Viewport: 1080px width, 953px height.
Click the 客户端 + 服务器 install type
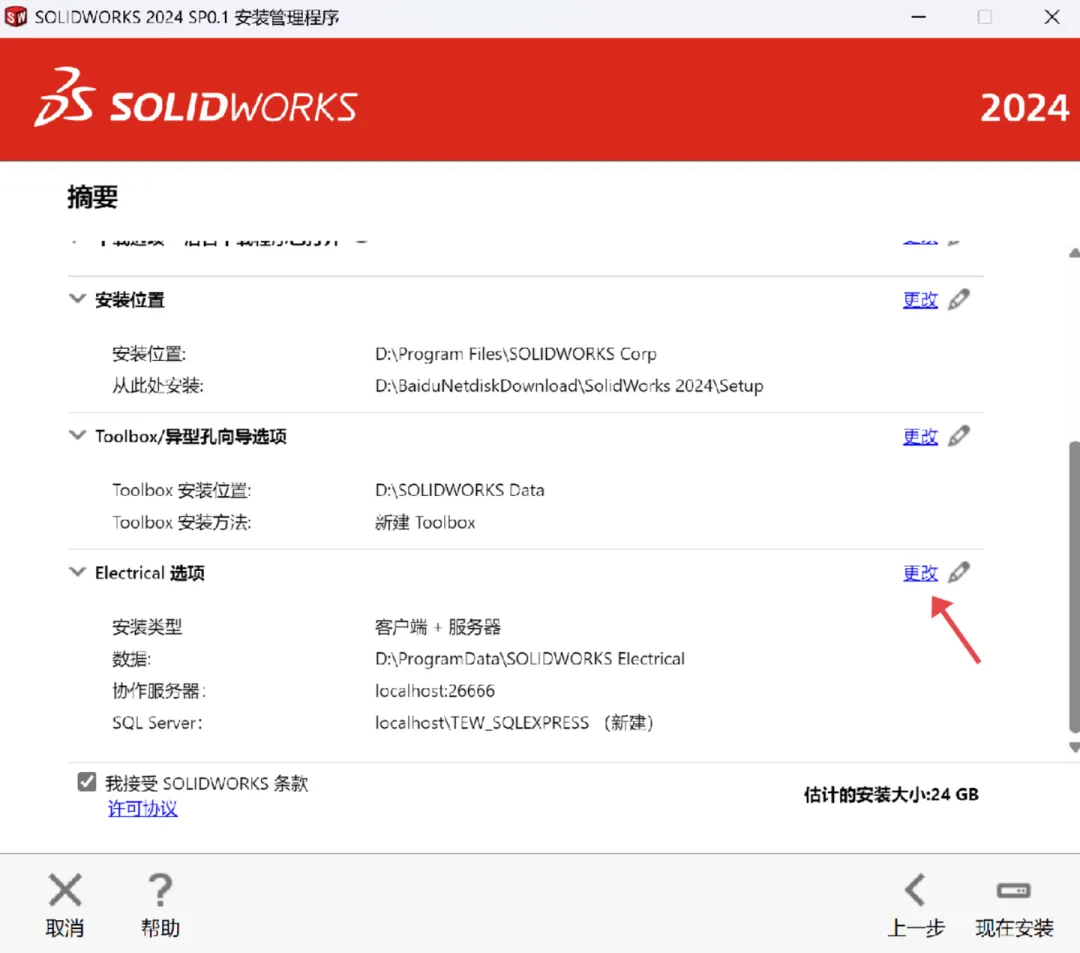[437, 627]
